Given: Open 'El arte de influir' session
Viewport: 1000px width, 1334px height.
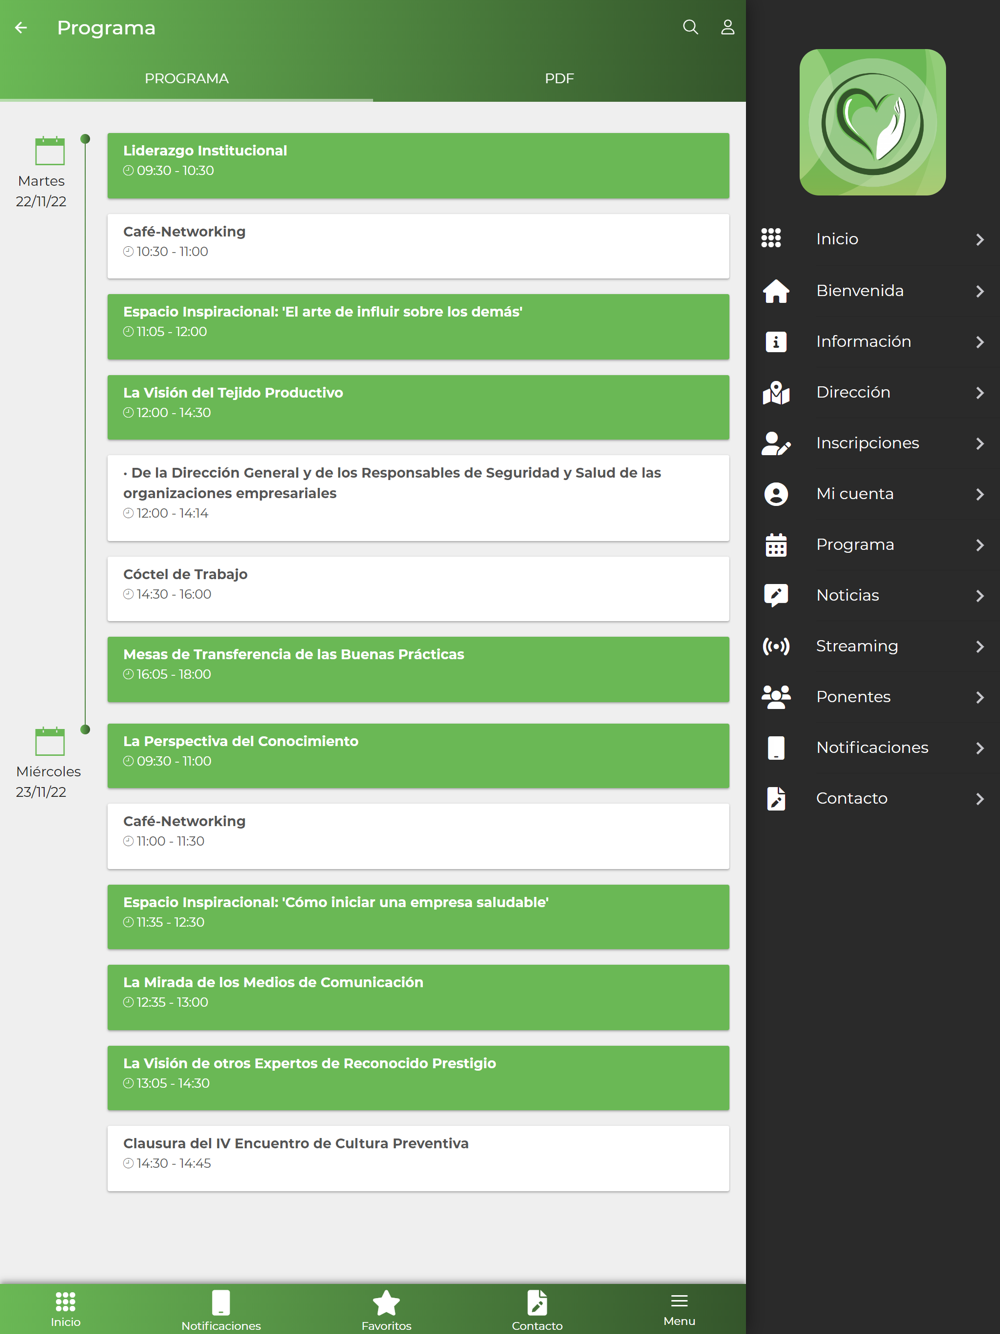Looking at the screenshot, I should tap(418, 327).
